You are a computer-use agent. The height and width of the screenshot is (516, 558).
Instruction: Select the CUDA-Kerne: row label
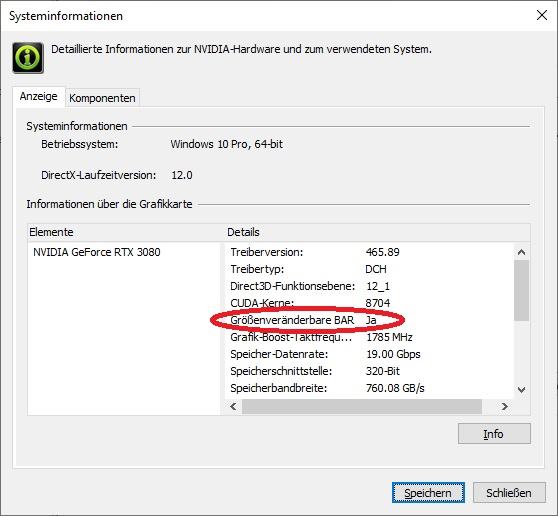262,303
